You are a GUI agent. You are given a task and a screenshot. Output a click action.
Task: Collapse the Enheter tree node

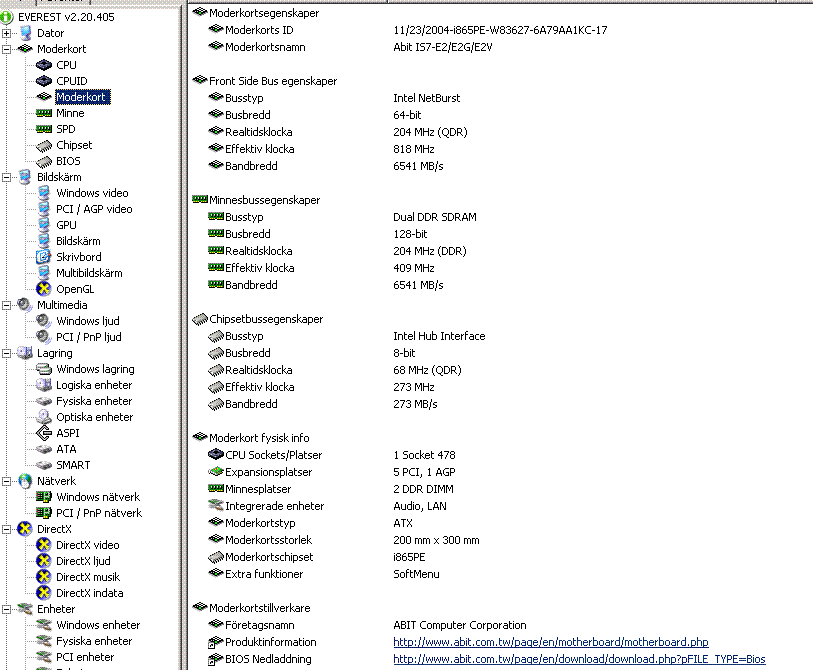(x=6, y=609)
